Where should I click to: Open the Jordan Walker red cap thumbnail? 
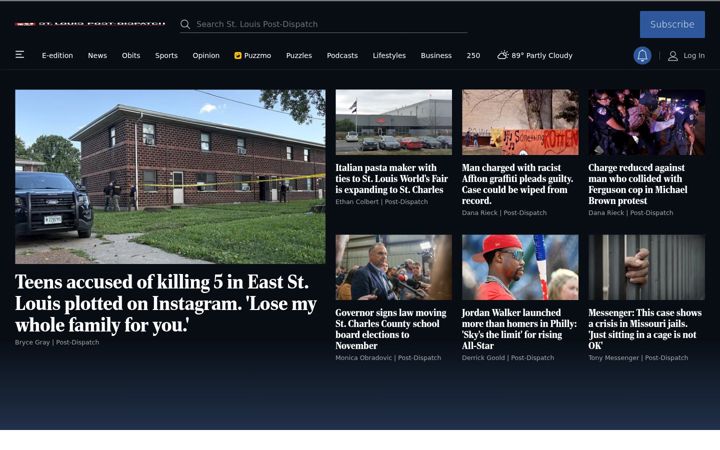point(520,267)
